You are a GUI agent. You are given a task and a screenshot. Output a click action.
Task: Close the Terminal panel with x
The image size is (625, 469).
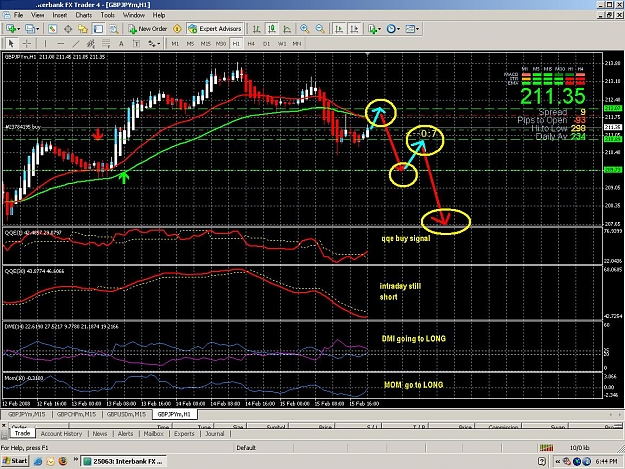[x=4, y=426]
